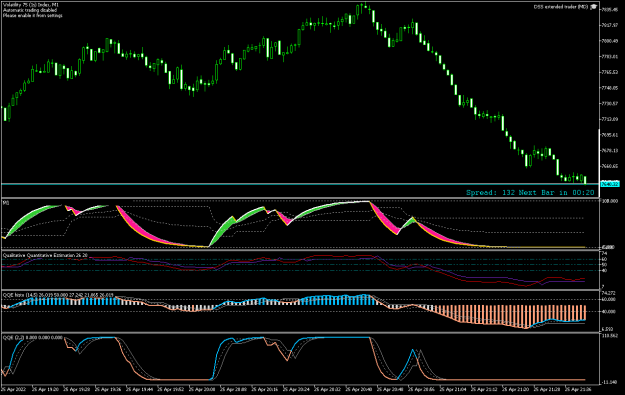Click the cyan current price tag on the price scale
This screenshot has width=625, height=395.
tap(610, 184)
